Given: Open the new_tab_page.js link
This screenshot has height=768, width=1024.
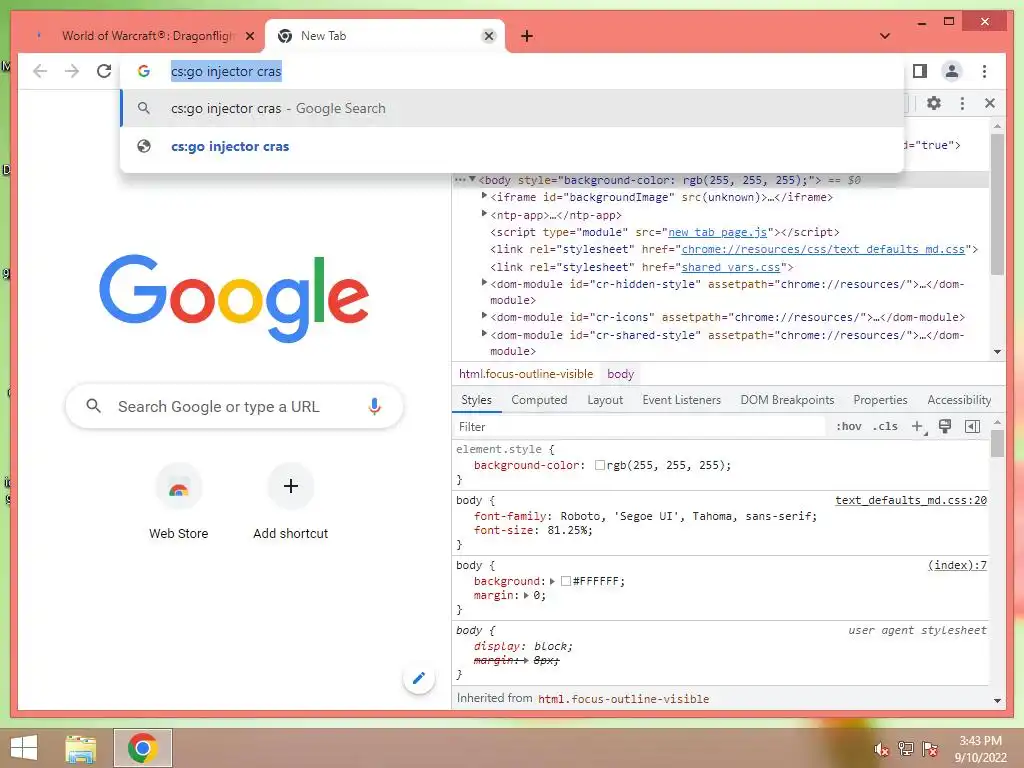Looking at the screenshot, I should [x=718, y=232].
